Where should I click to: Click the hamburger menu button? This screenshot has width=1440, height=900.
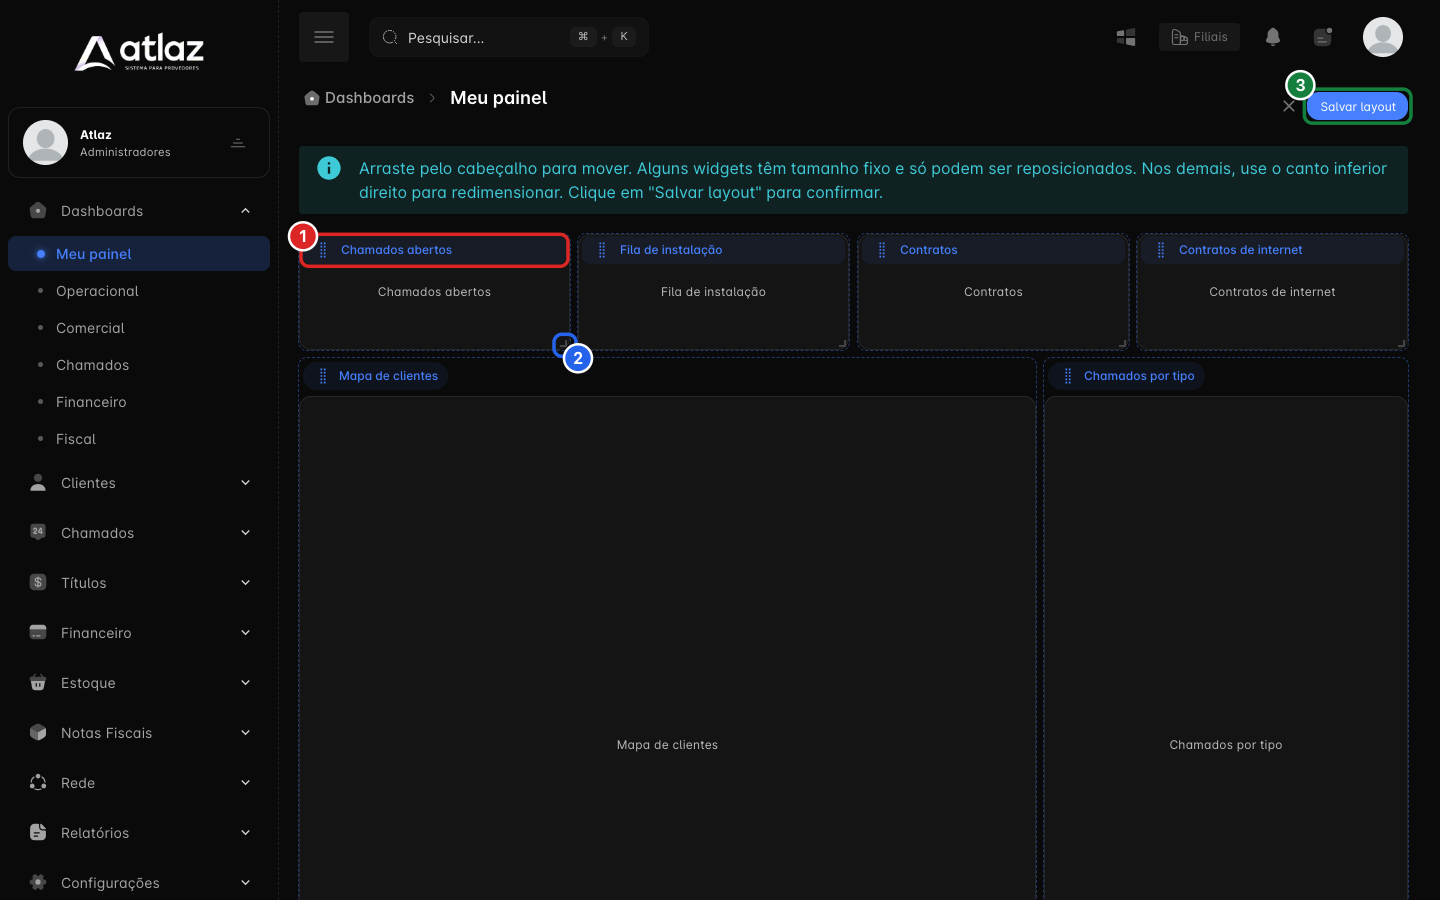coord(324,37)
